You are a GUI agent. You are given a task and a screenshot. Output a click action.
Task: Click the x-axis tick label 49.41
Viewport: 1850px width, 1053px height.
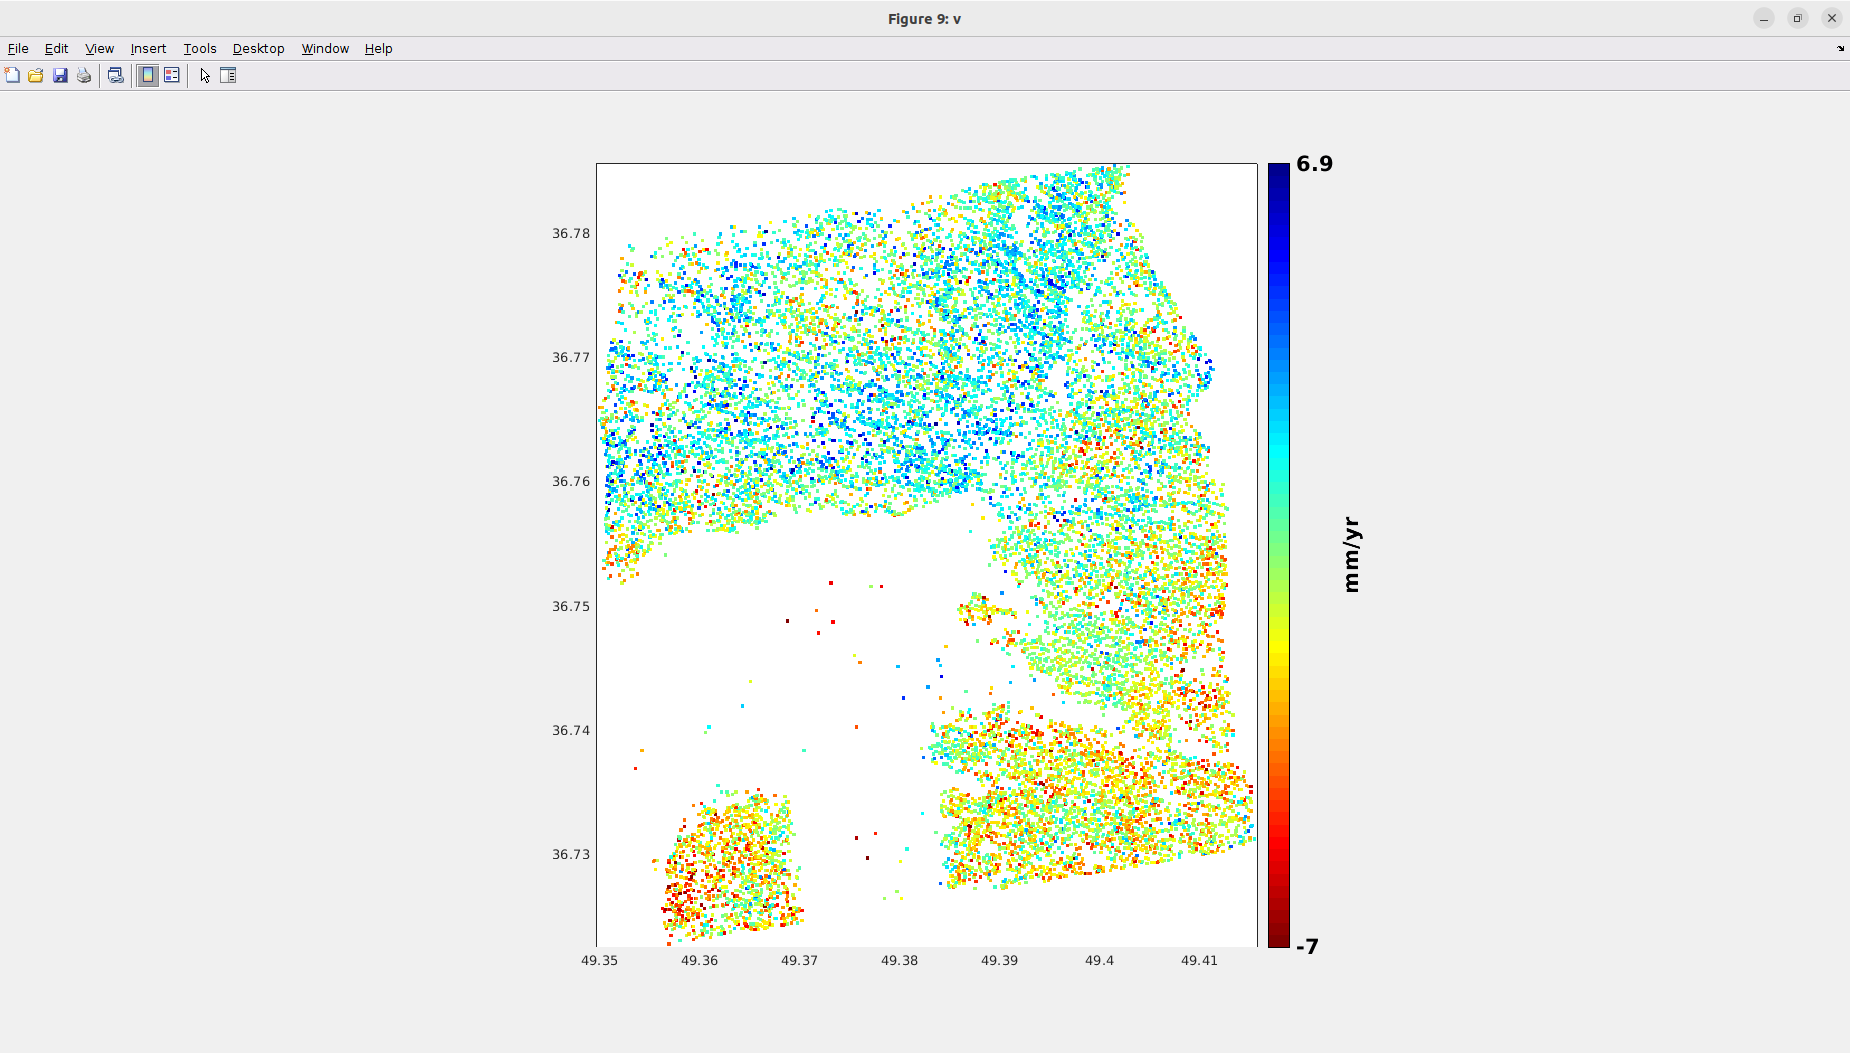click(1199, 960)
